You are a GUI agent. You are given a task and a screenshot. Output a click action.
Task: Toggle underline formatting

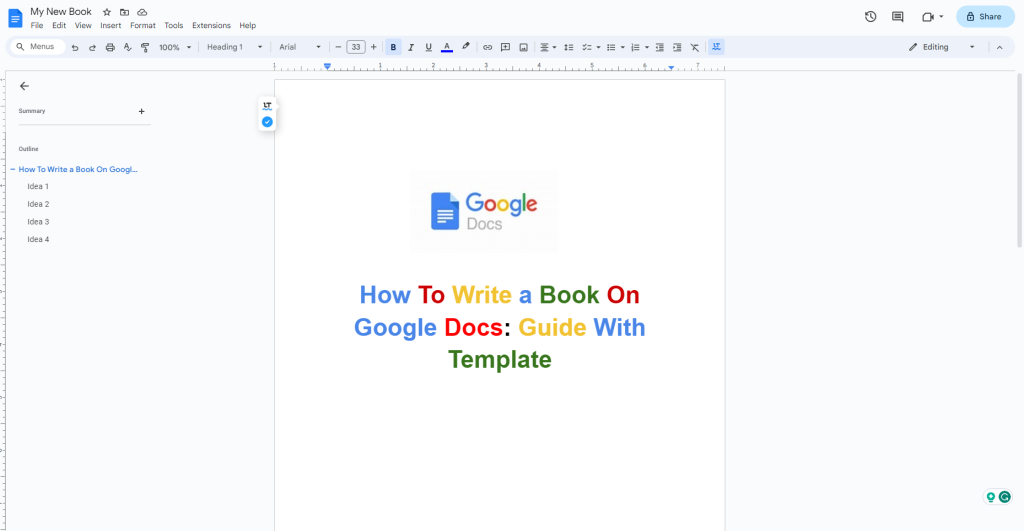(x=428, y=47)
